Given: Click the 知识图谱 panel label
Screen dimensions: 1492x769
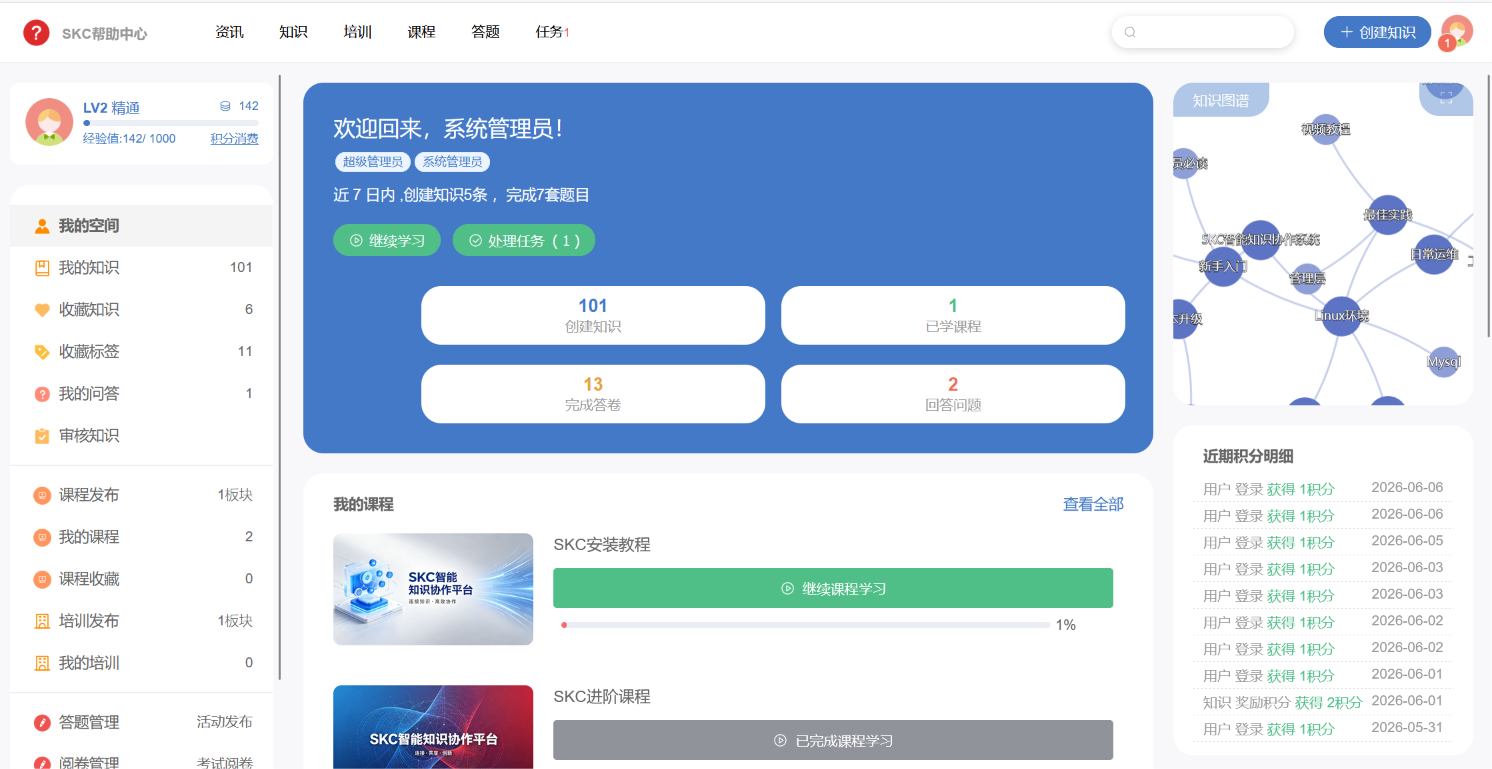Looking at the screenshot, I should coord(1221,100).
